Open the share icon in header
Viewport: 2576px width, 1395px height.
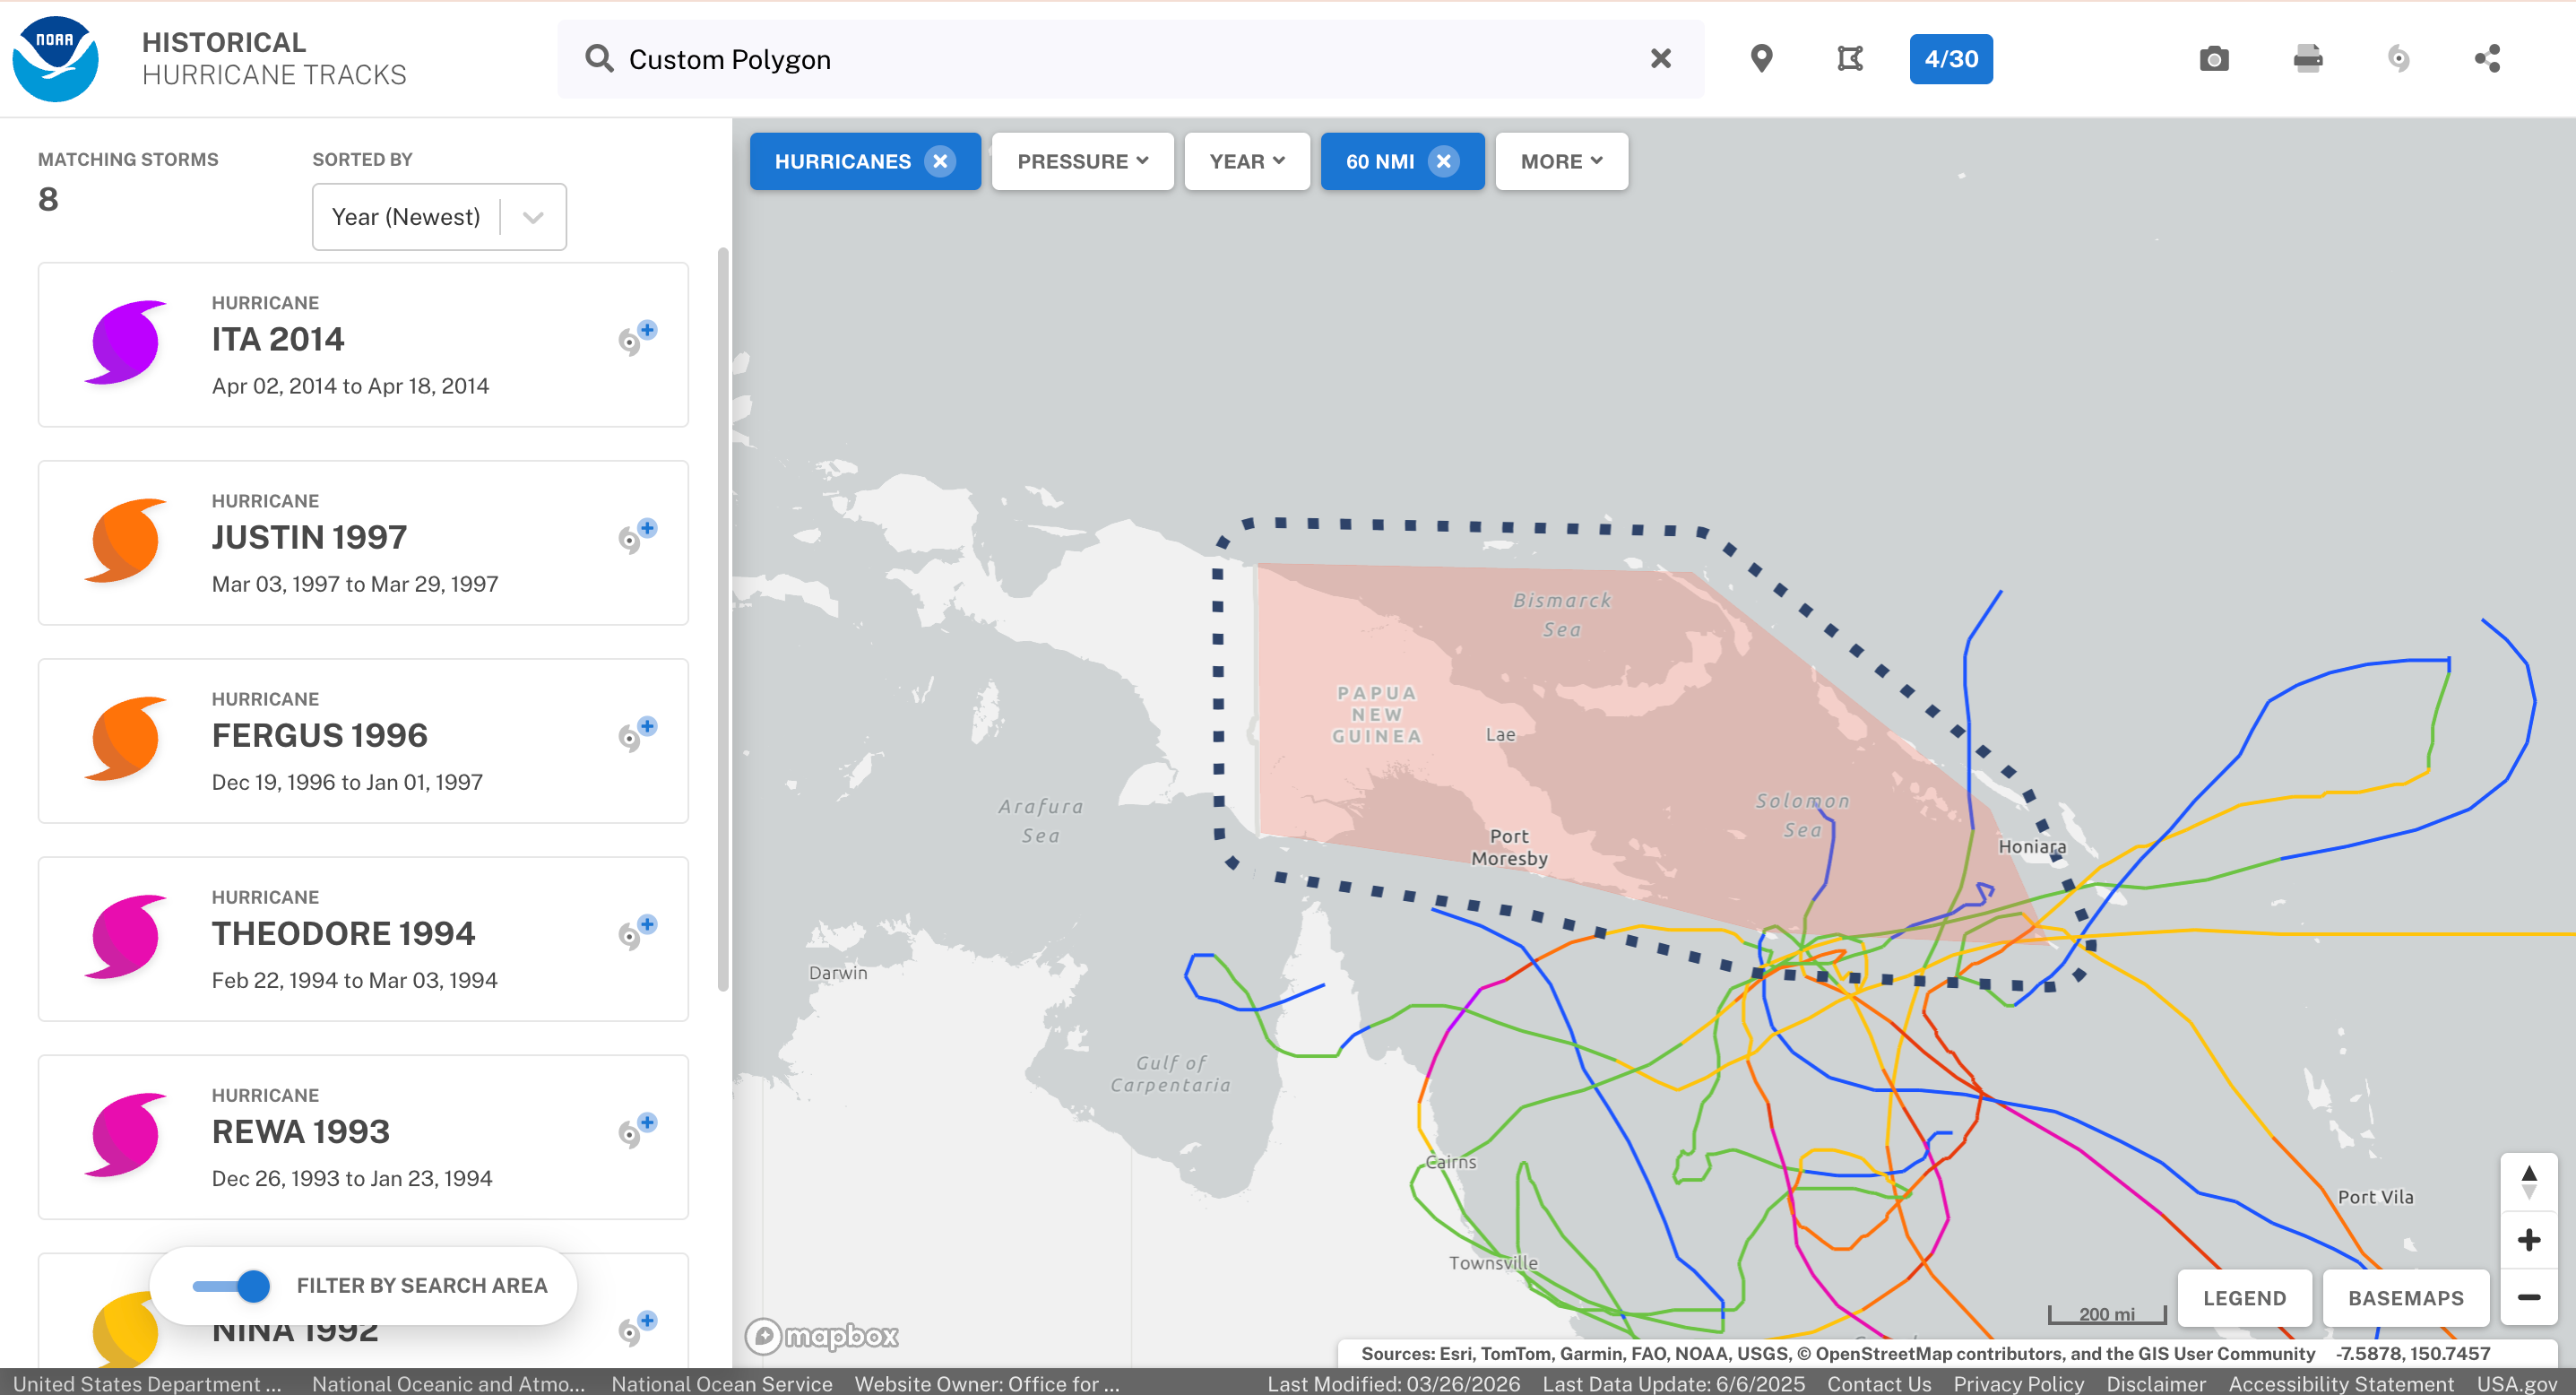pyautogui.click(x=2487, y=59)
